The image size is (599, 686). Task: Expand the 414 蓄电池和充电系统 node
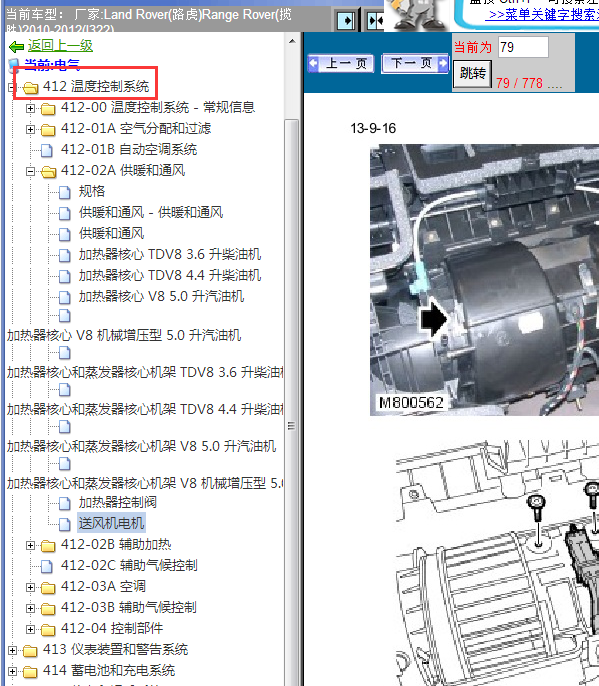point(12,671)
